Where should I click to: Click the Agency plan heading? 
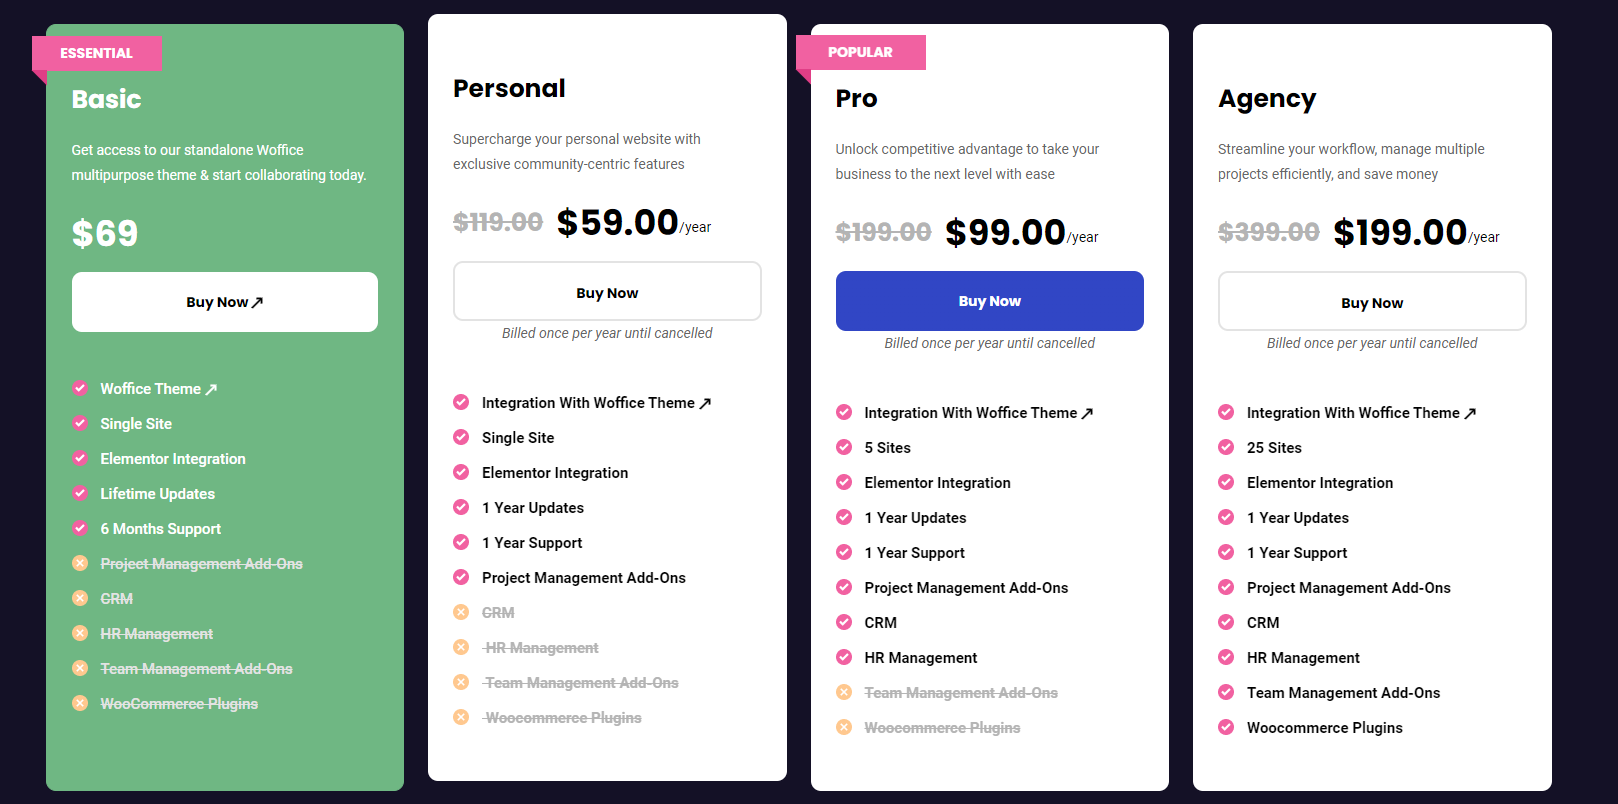[1267, 99]
